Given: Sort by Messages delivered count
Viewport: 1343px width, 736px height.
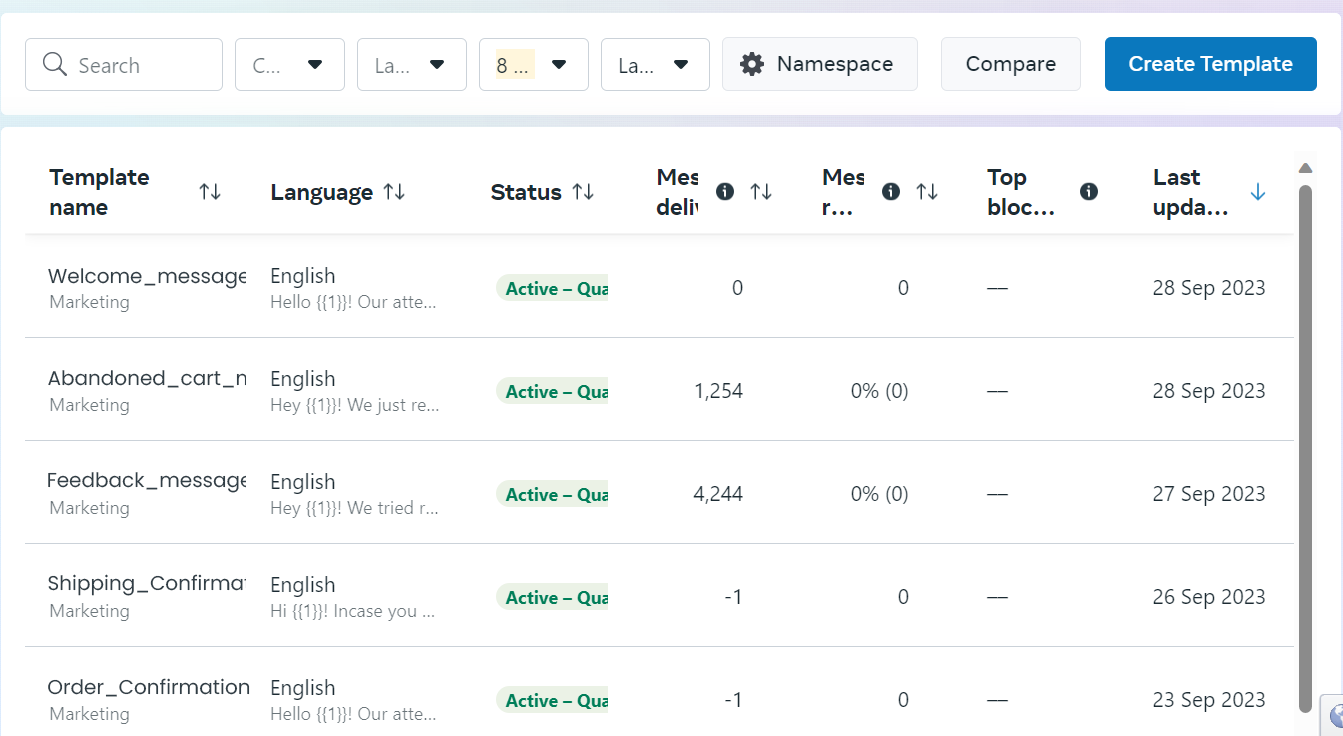Looking at the screenshot, I should point(762,191).
